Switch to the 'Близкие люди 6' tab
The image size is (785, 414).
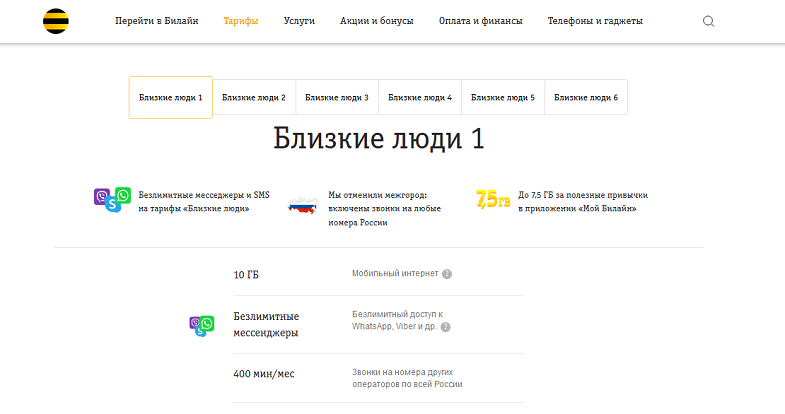click(x=586, y=98)
